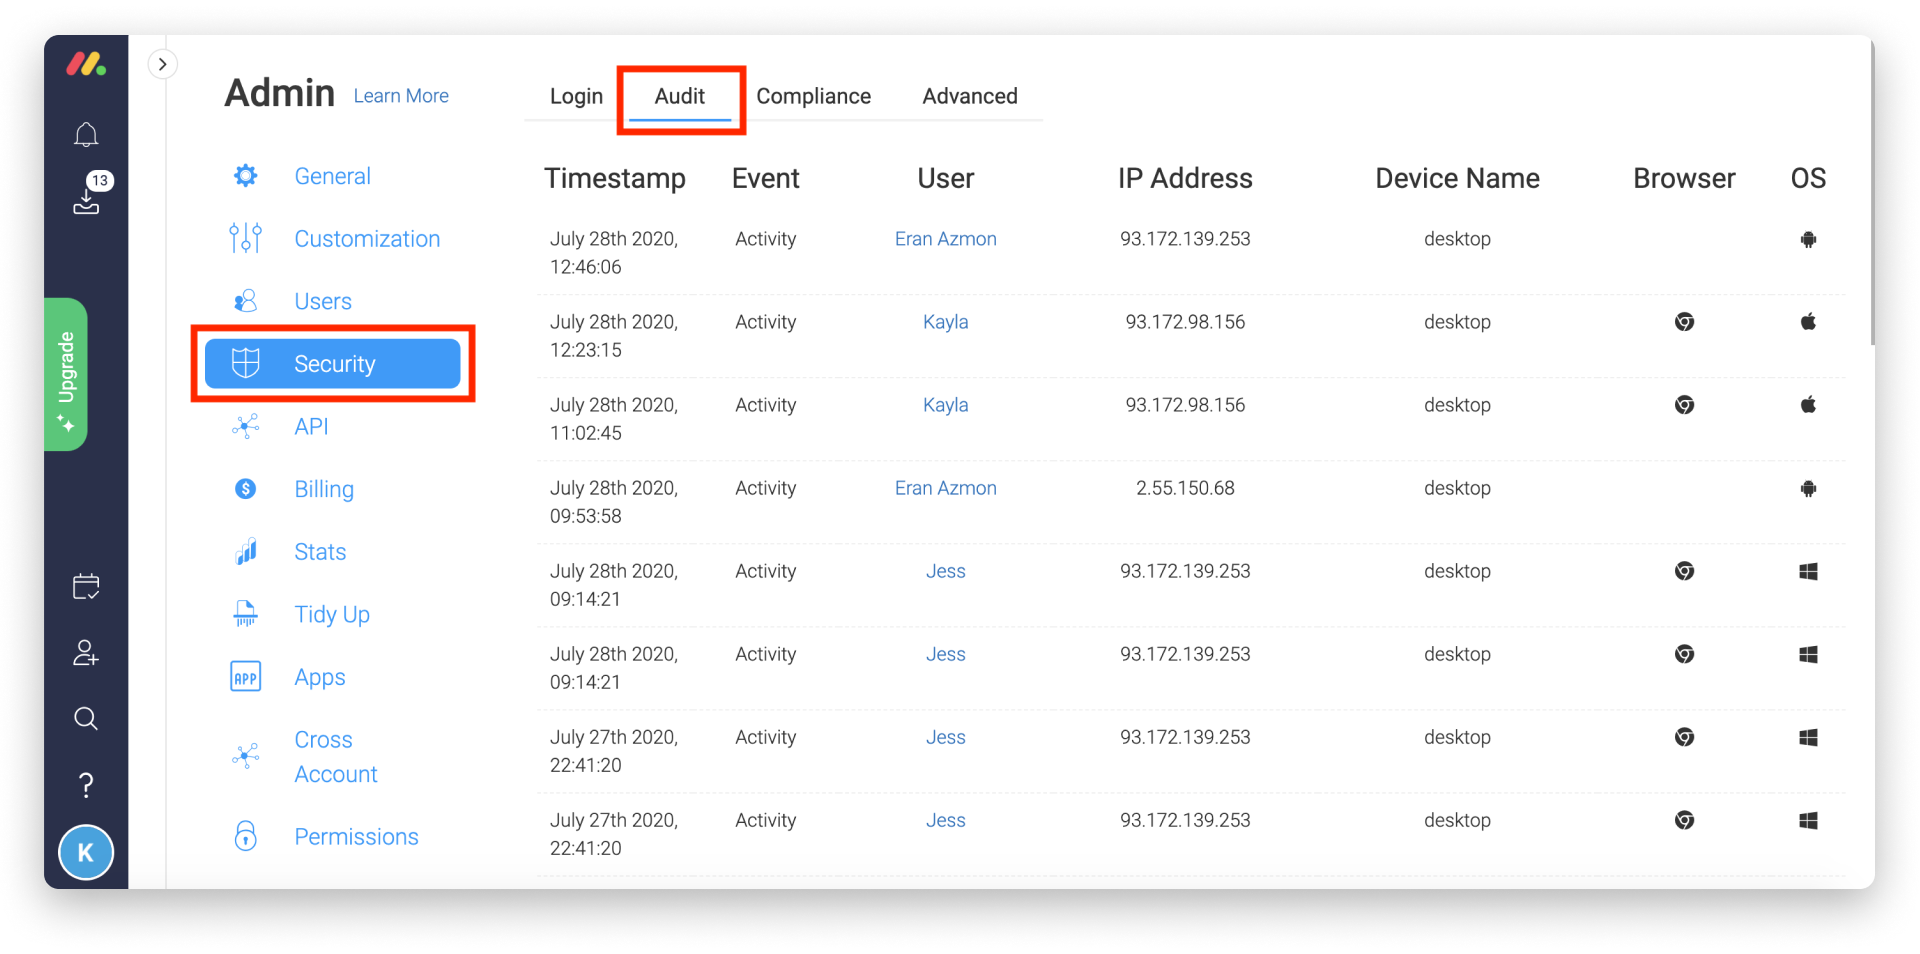Screen dimensions: 1920x954
Task: Click the Customization sliders icon
Action: click(245, 238)
